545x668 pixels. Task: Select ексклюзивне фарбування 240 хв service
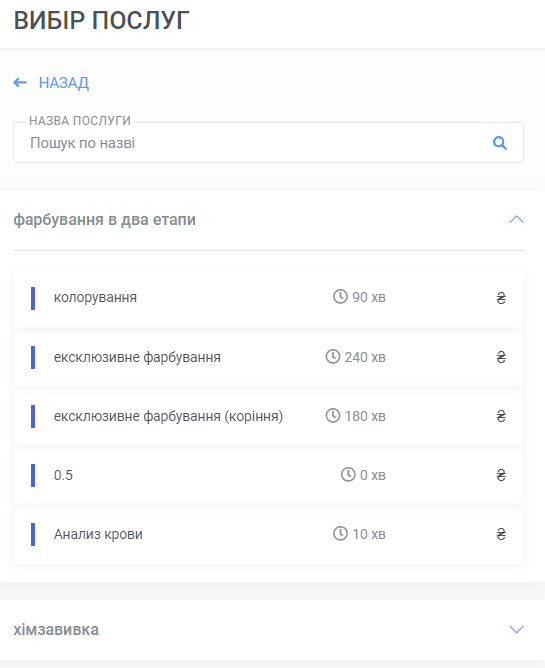[268, 357]
